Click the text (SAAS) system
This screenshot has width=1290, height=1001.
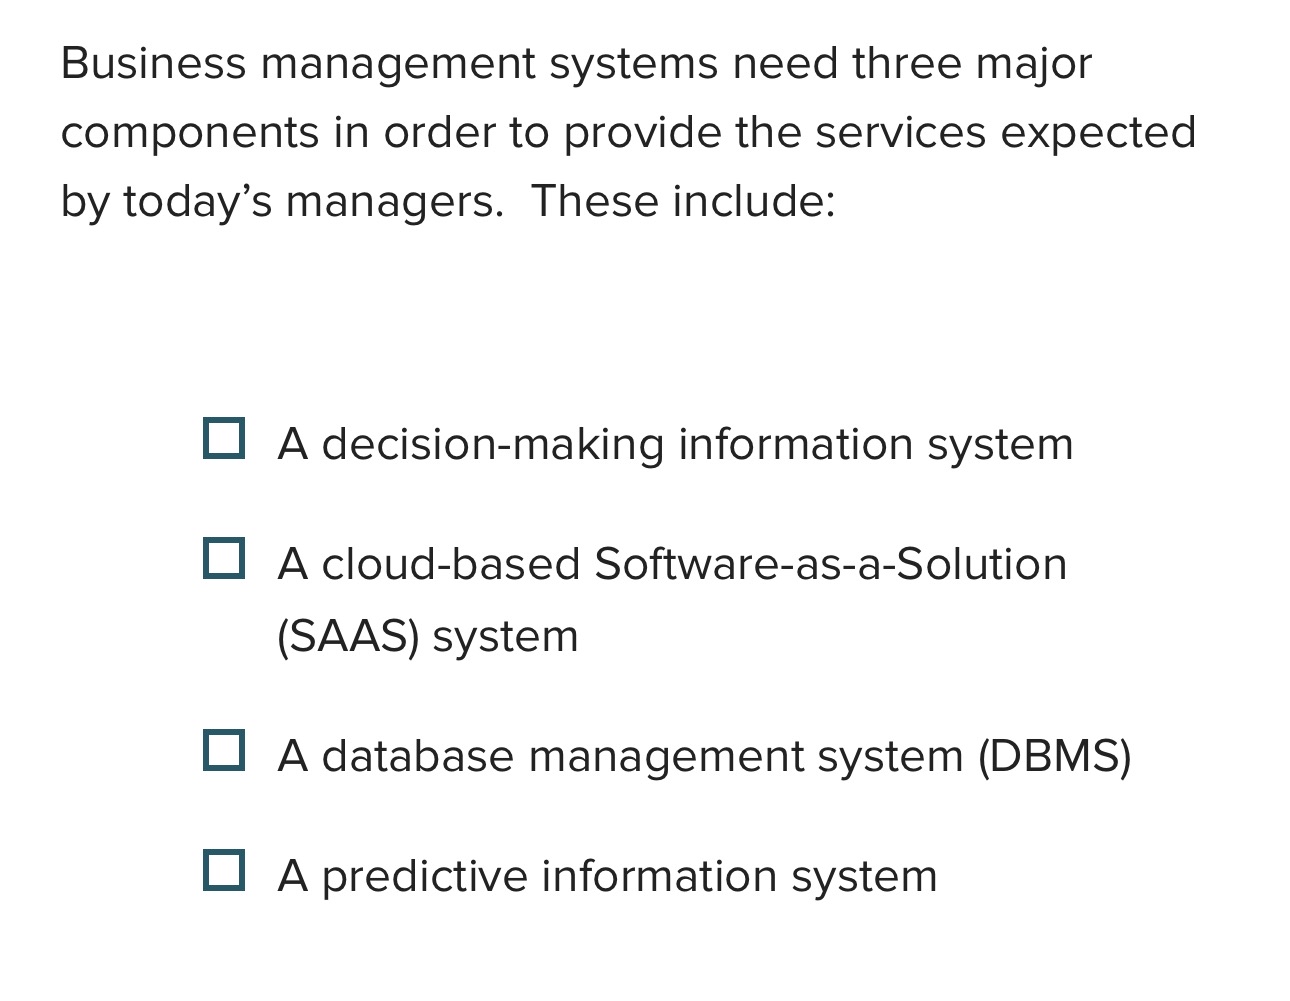click(x=426, y=635)
